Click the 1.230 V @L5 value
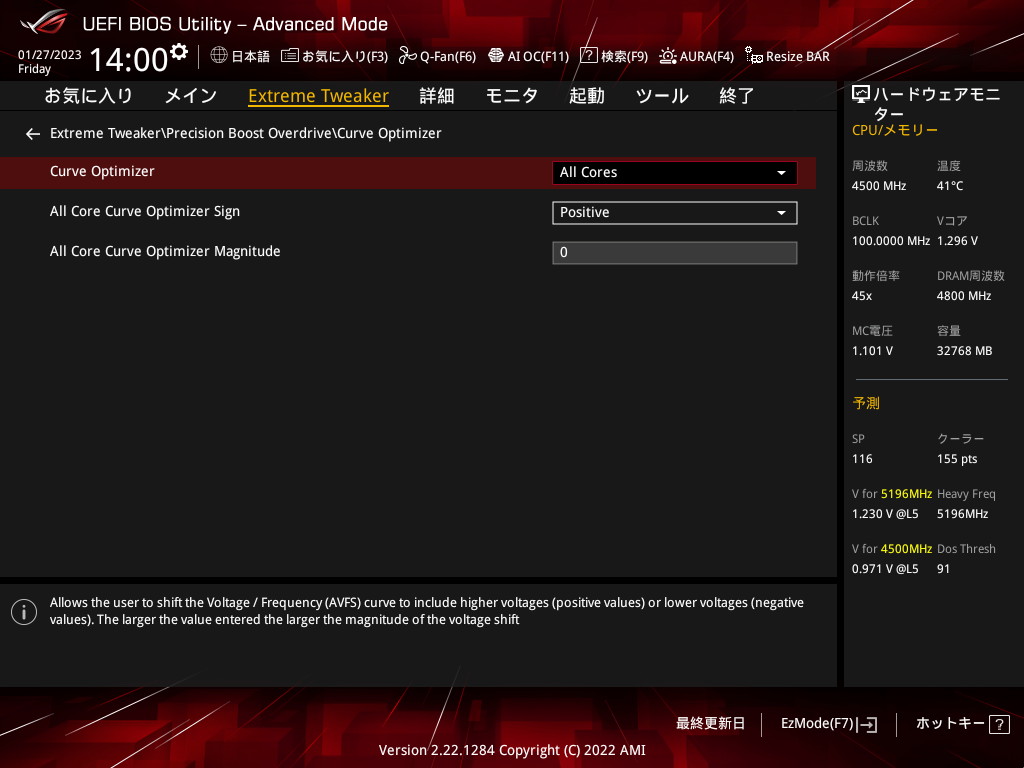The height and width of the screenshot is (768, 1024). click(885, 514)
